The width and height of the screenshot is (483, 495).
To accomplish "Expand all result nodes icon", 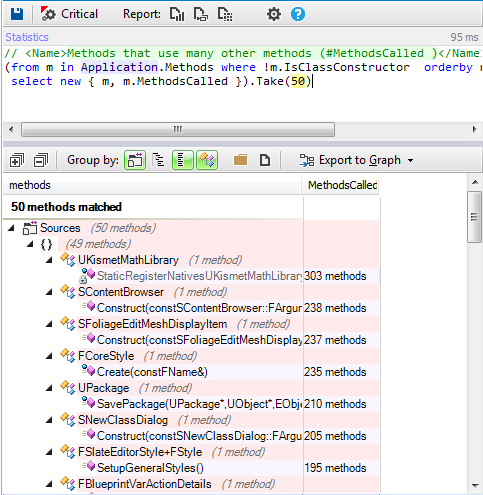I will [x=17, y=160].
